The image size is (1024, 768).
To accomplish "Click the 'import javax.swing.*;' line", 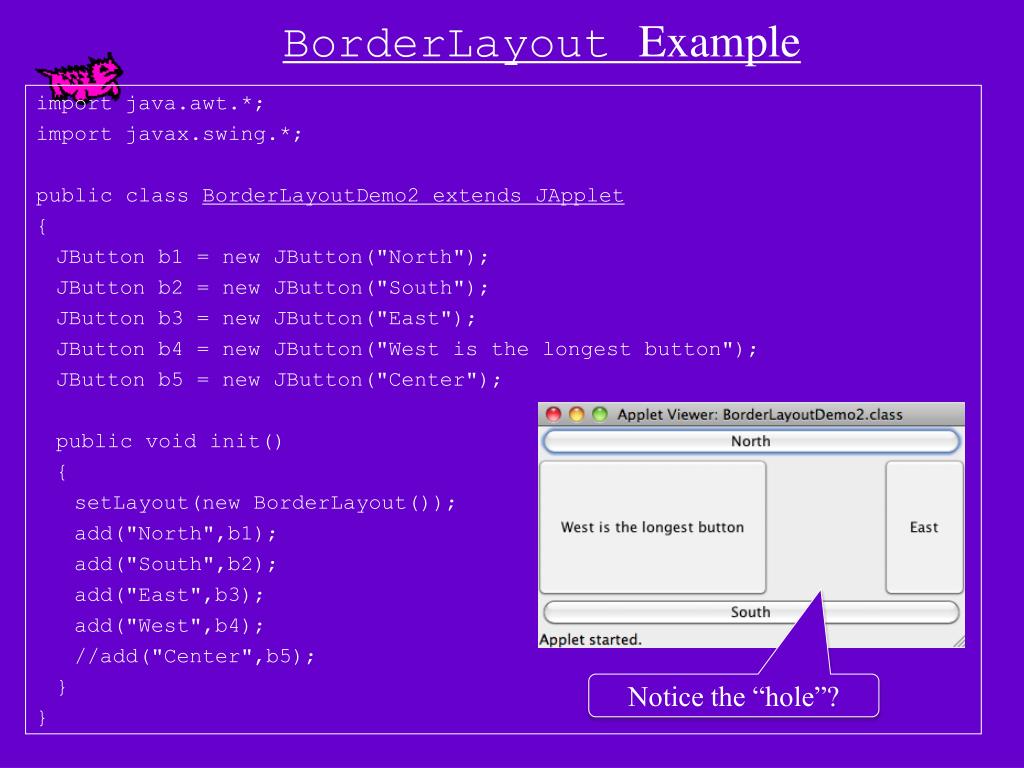I will pos(169,134).
